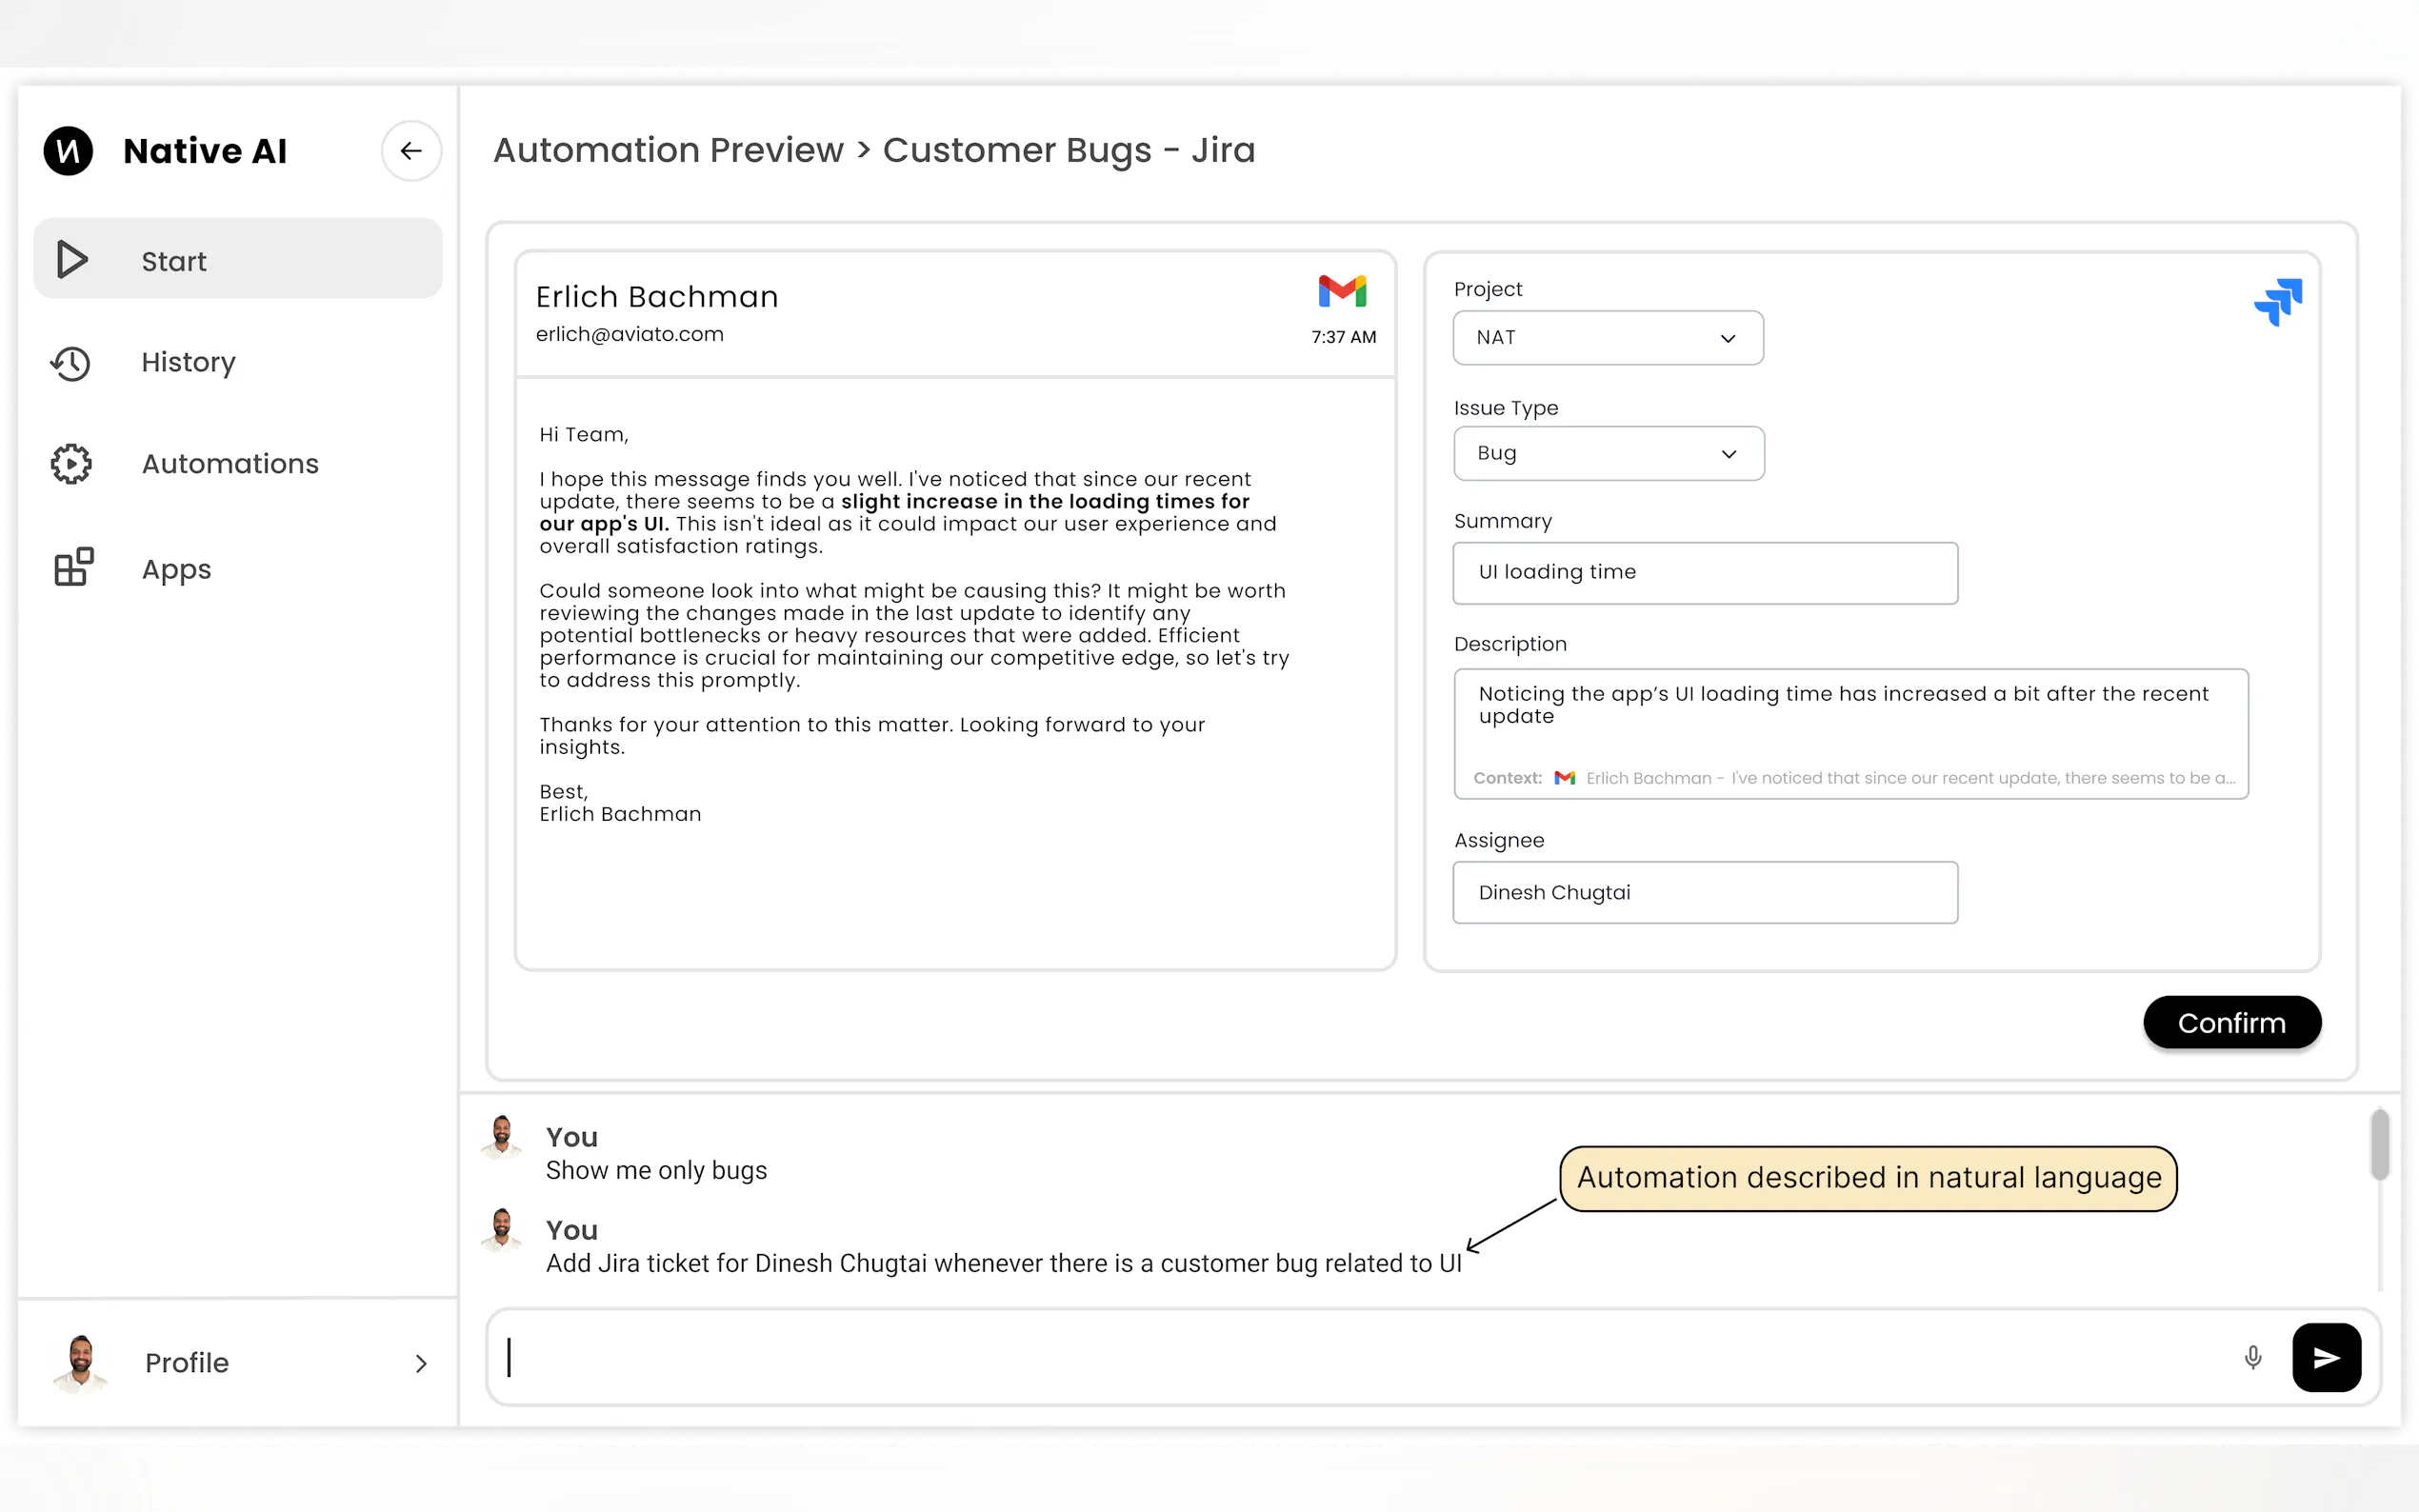The width and height of the screenshot is (2419, 1512).
Task: Click the Automations gear icon
Action: 71,464
